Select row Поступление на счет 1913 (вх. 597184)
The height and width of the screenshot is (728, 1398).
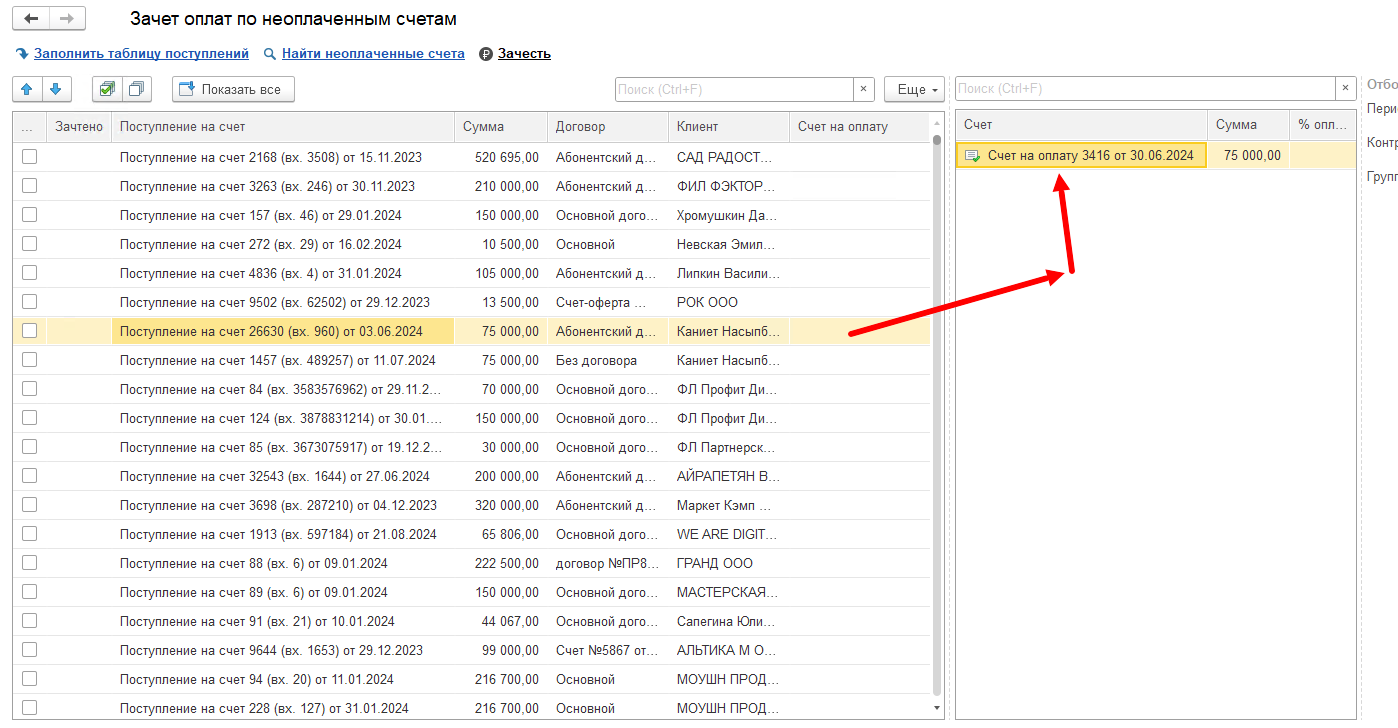click(472, 534)
